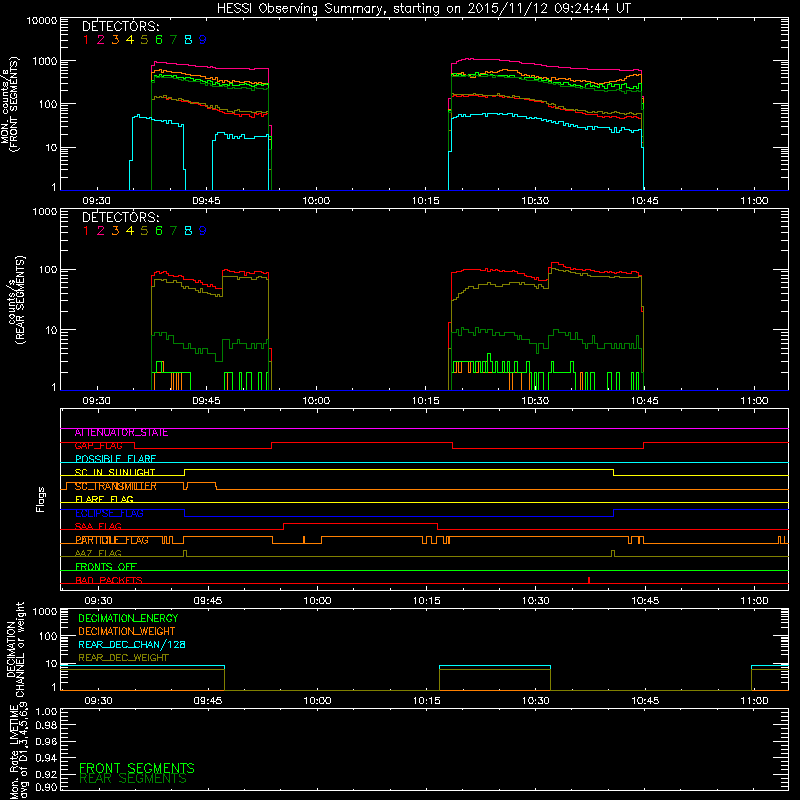Screen dimensions: 800x800
Task: Click the 11:00 time tick under decimation panel
Action: tap(754, 701)
